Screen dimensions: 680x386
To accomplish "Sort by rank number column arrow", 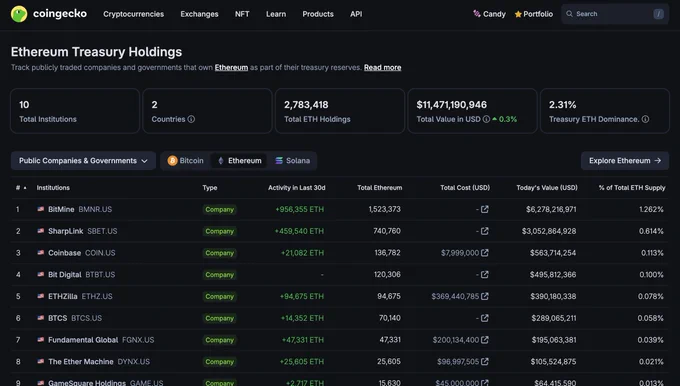I will point(25,188).
